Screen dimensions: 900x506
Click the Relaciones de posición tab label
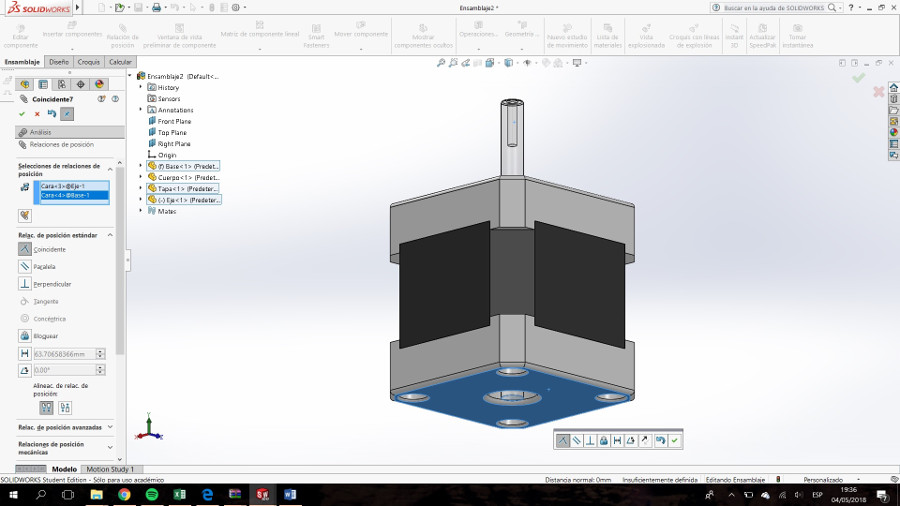(61, 145)
